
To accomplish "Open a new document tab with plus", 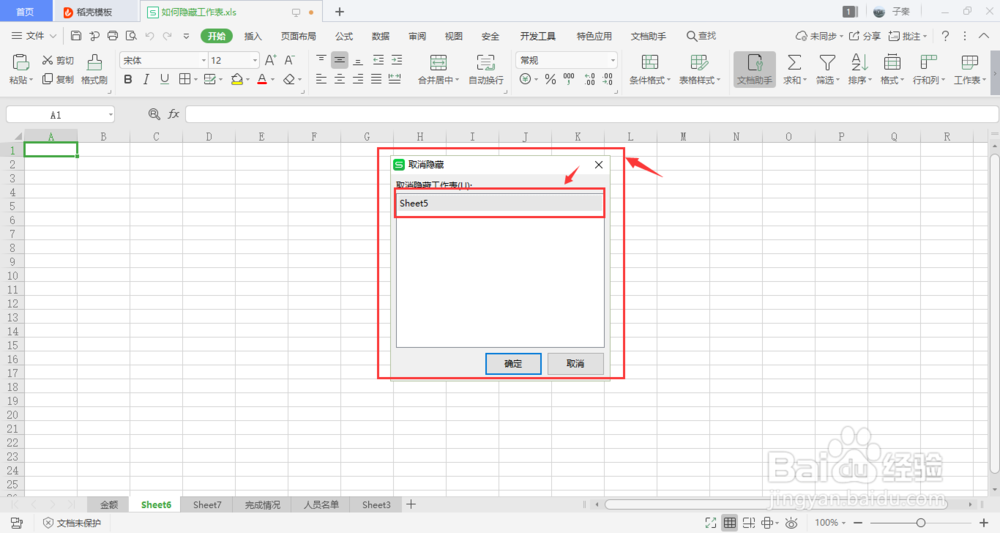I will click(x=339, y=11).
